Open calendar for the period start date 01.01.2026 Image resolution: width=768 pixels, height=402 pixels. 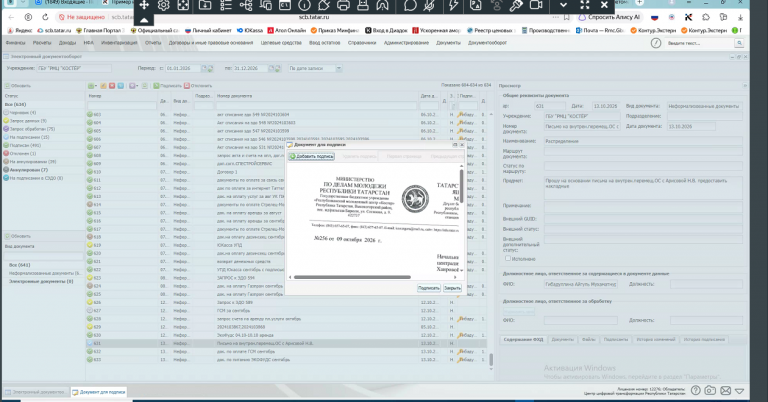pyautogui.click(x=204, y=69)
